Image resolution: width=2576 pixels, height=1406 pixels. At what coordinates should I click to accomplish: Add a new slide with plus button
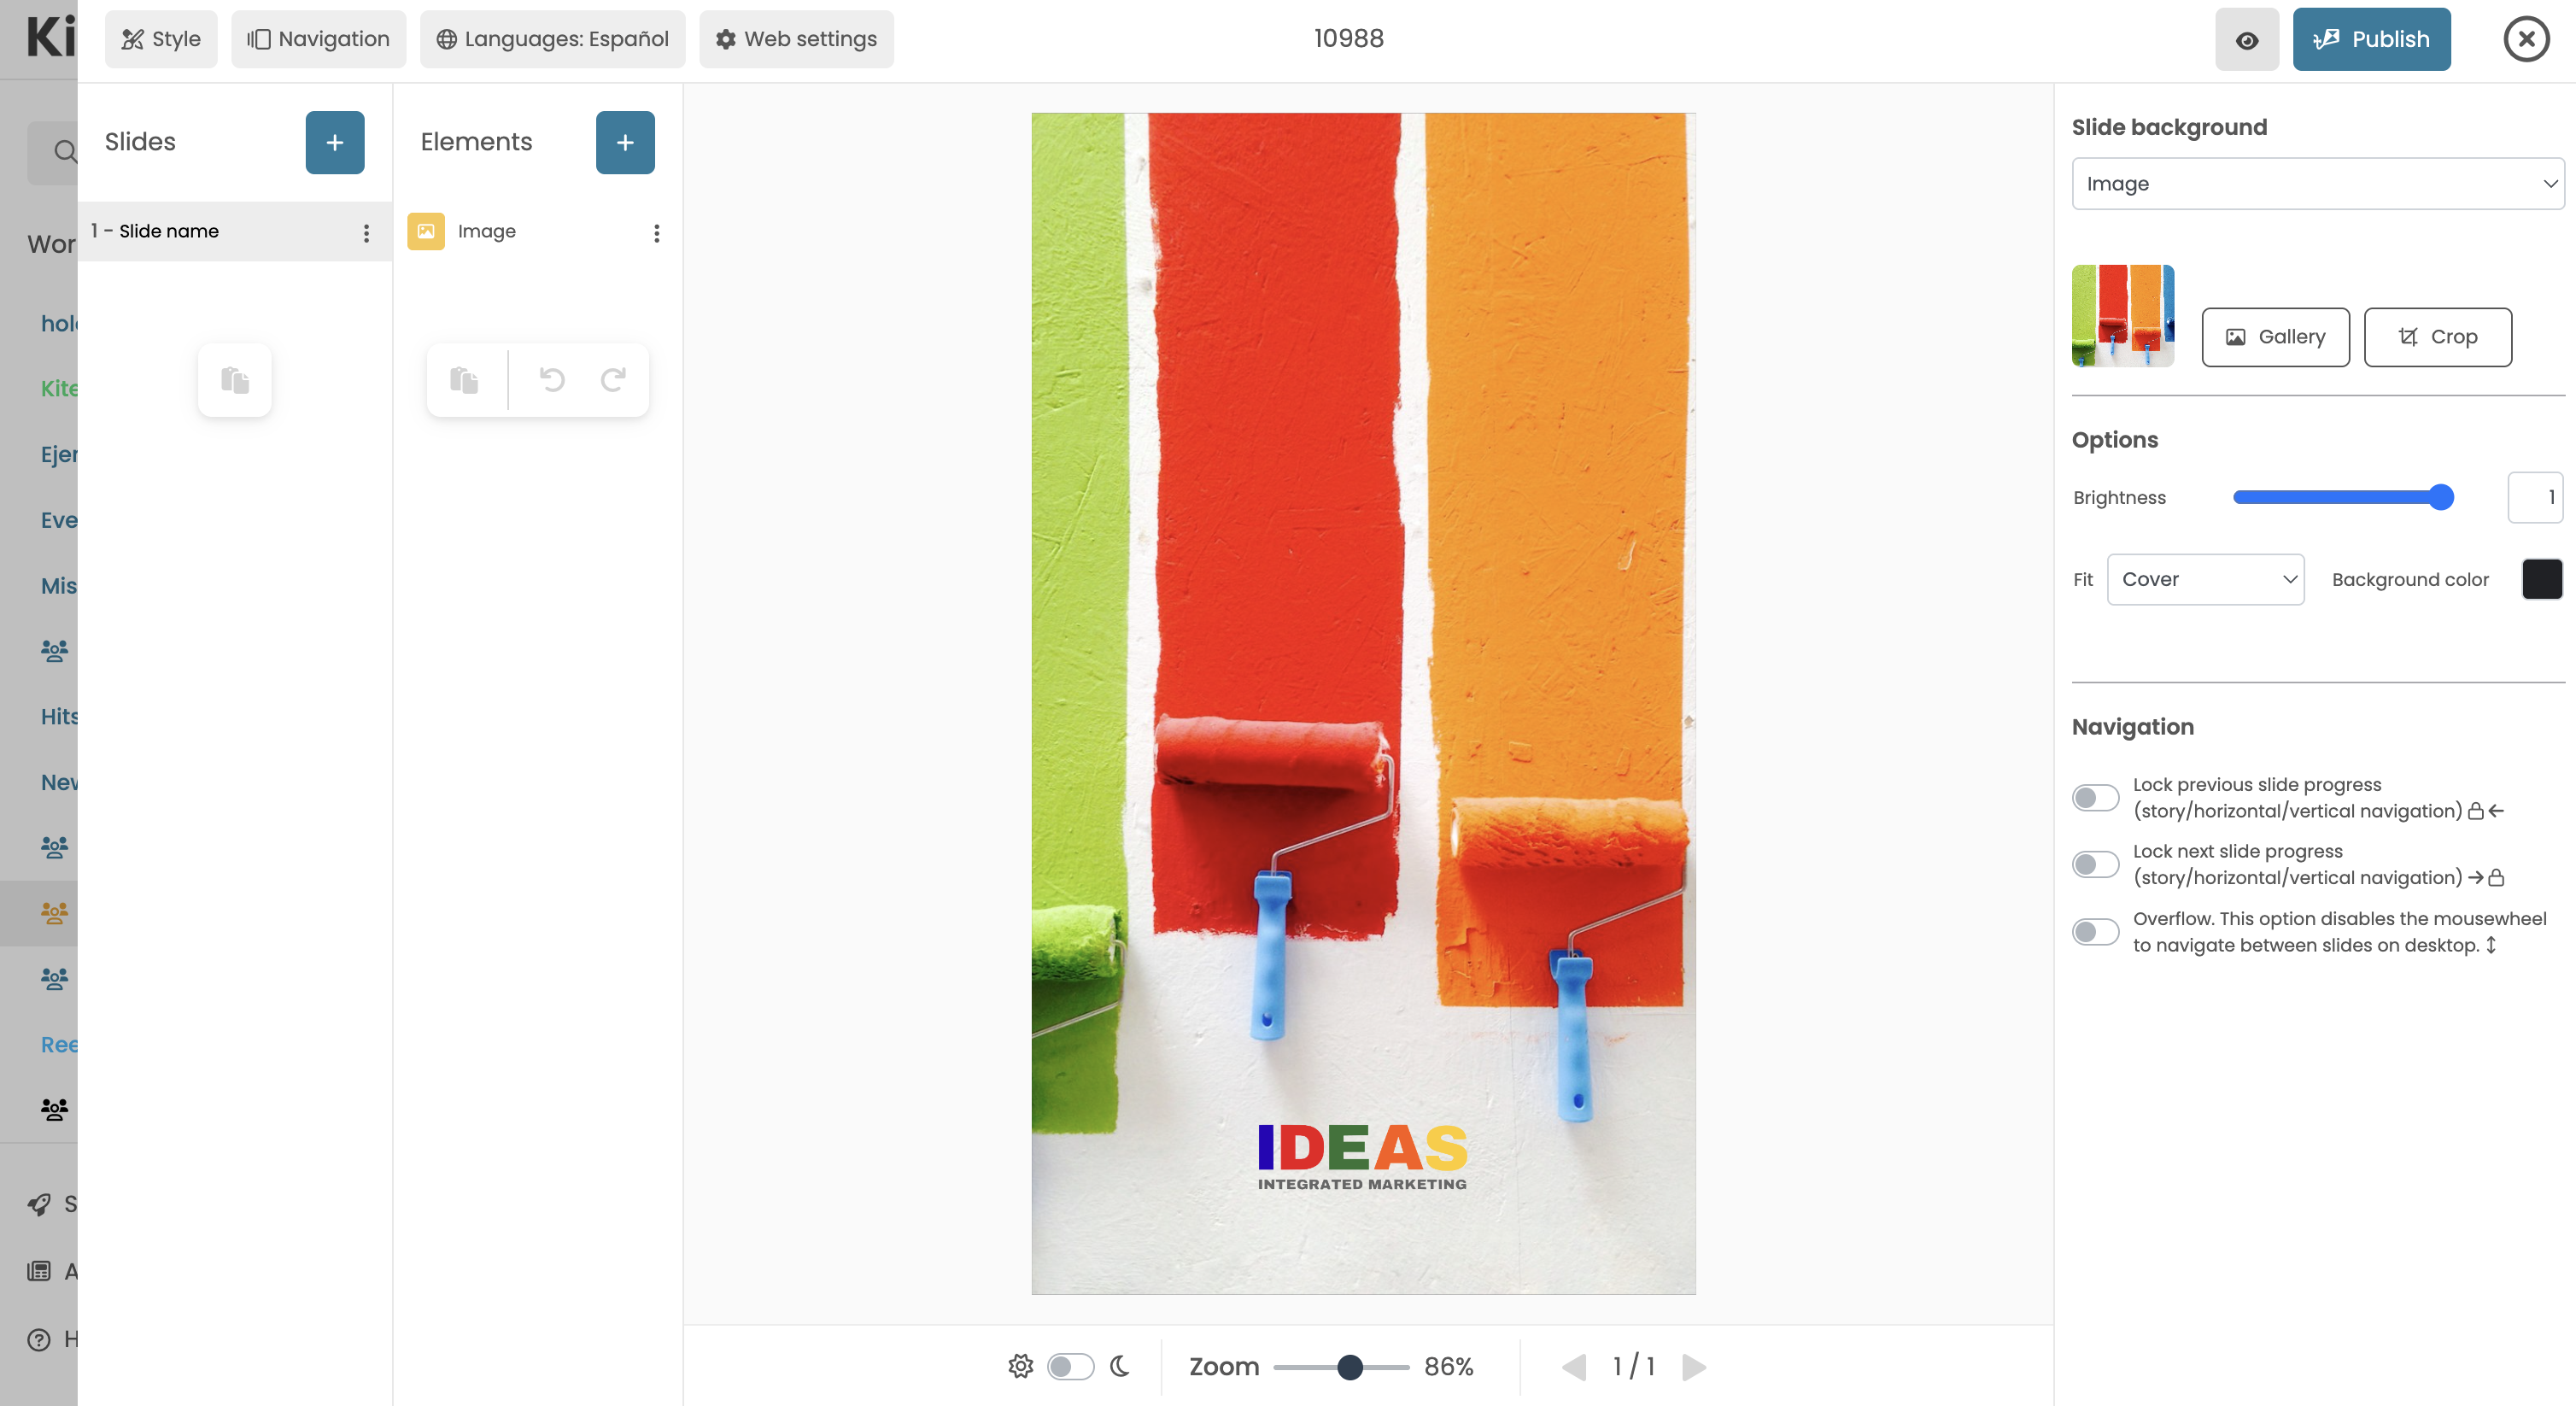point(335,142)
